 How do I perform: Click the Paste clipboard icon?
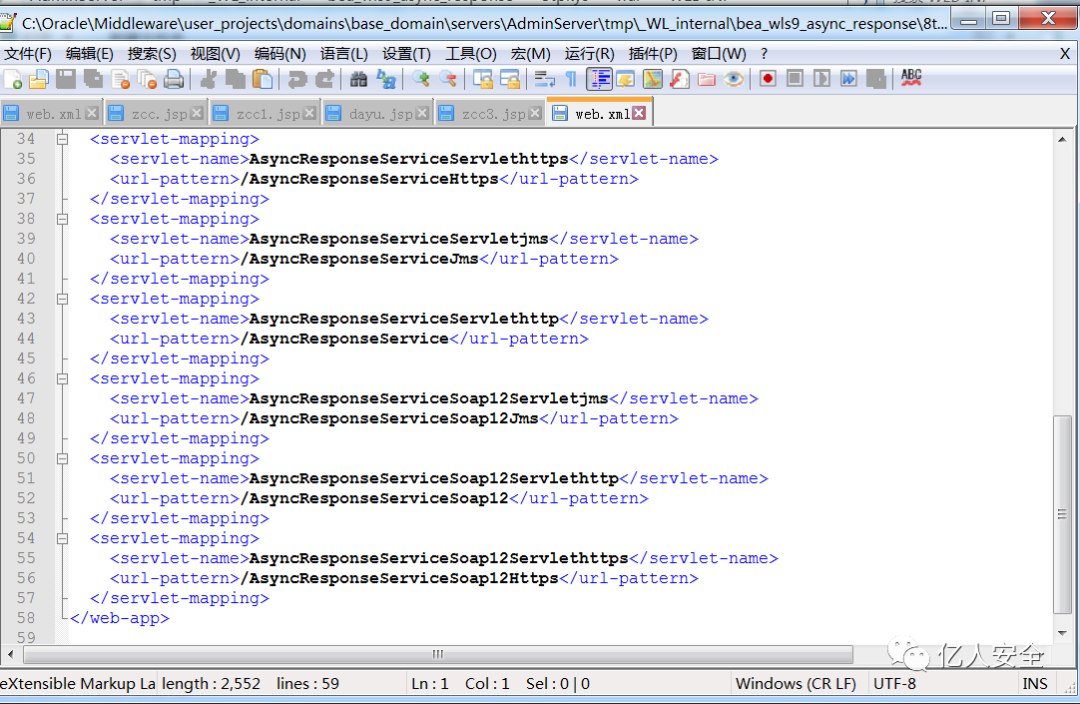point(262,79)
